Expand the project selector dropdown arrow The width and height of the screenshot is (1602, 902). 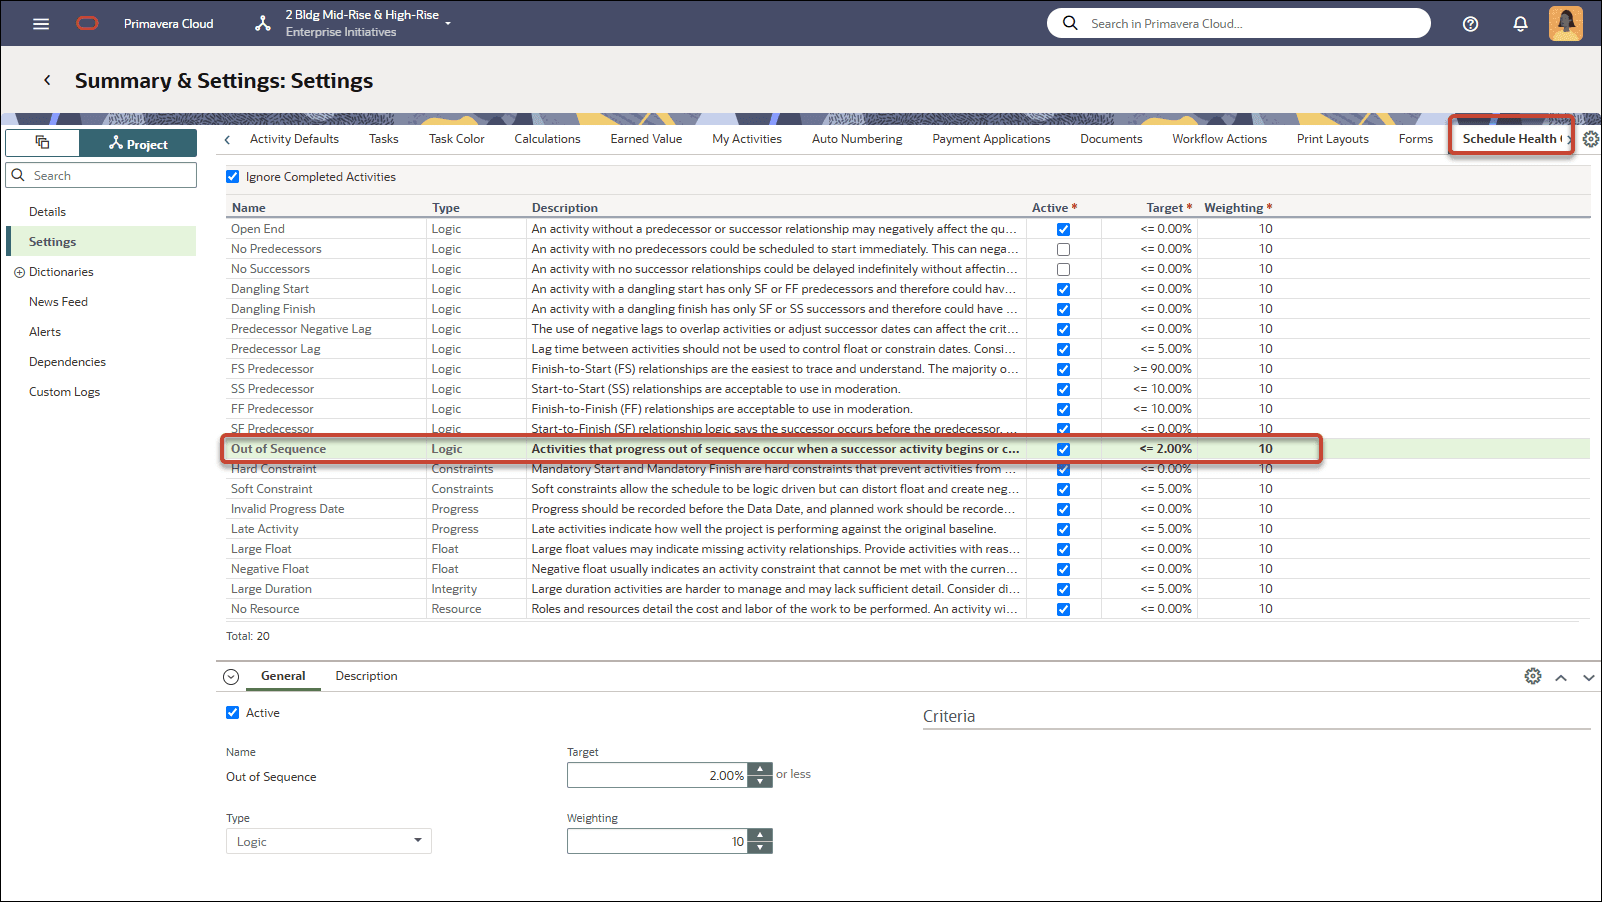tap(448, 23)
